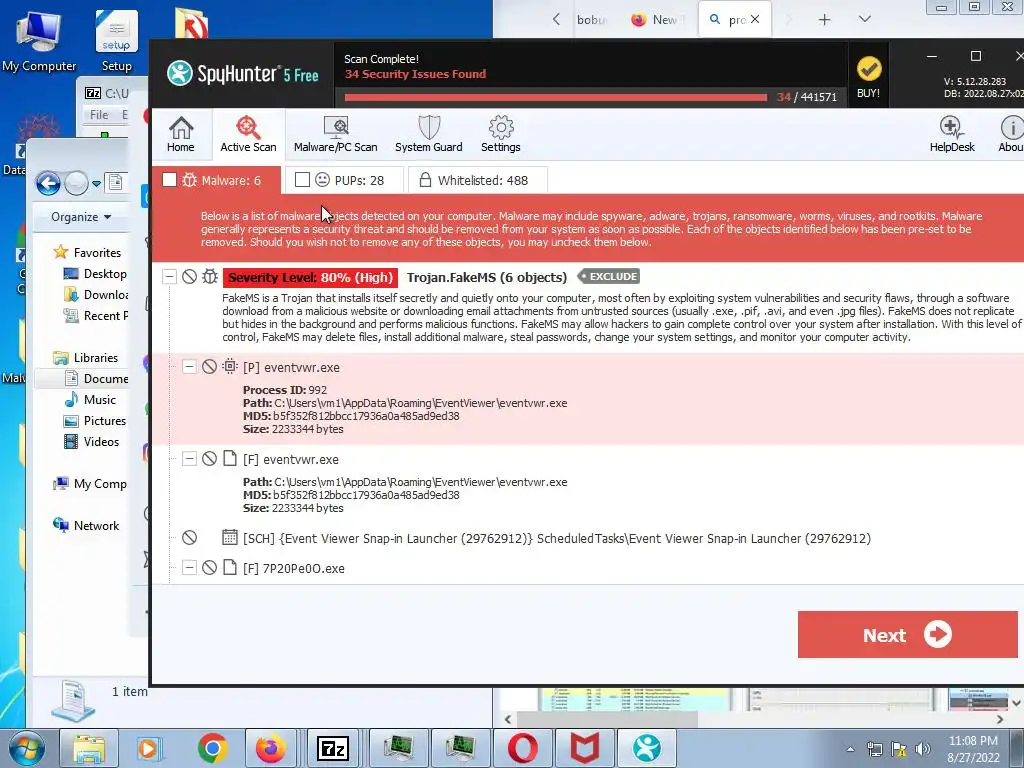Click the Windows Start button
The width and height of the screenshot is (1024, 768).
tap(25, 748)
